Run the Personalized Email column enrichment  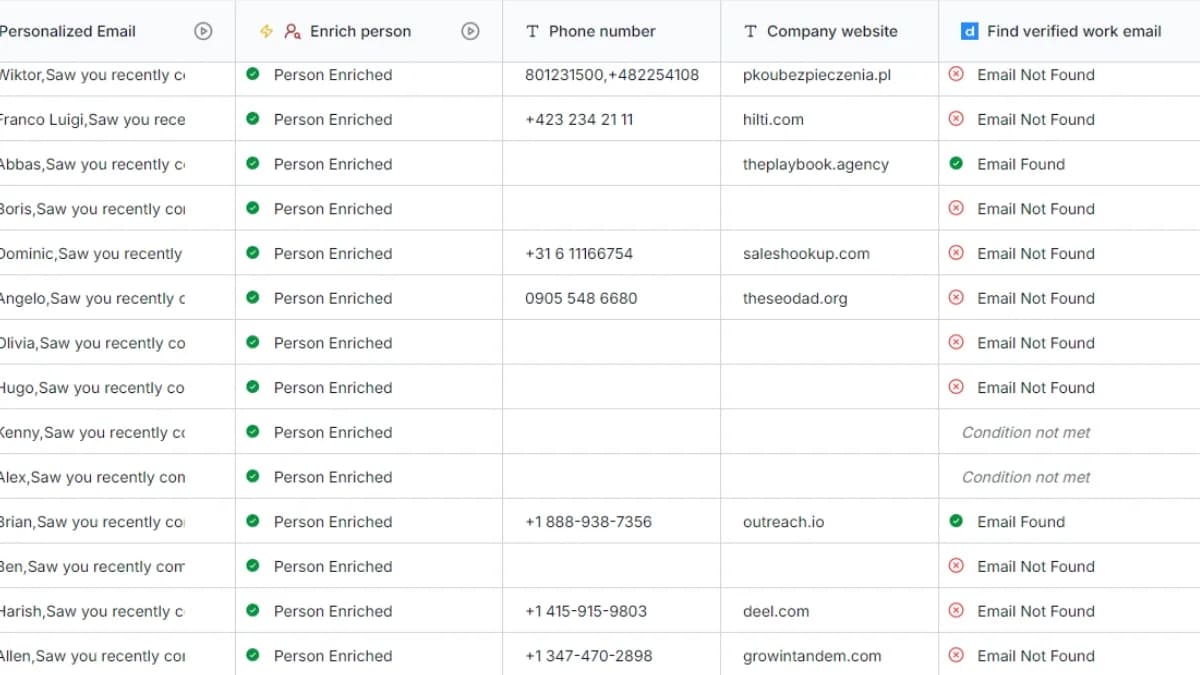coord(203,31)
